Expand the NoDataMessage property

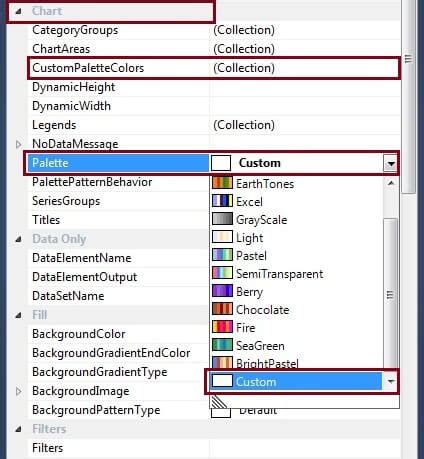[x=19, y=144]
